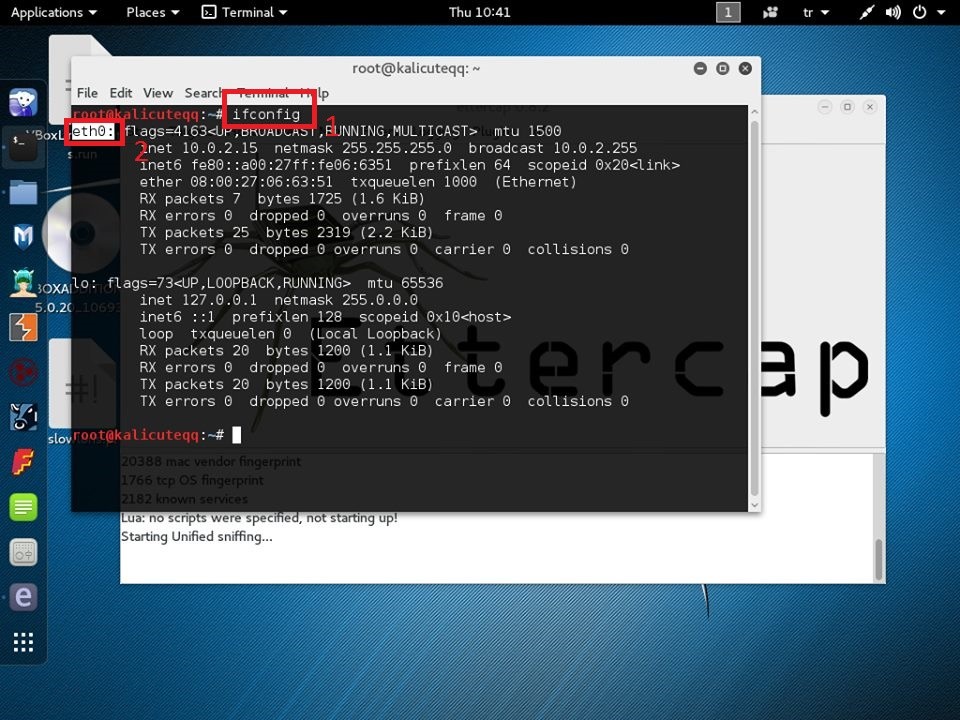Click the wired network icon in top bar
This screenshot has width=960, height=720.
866,12
